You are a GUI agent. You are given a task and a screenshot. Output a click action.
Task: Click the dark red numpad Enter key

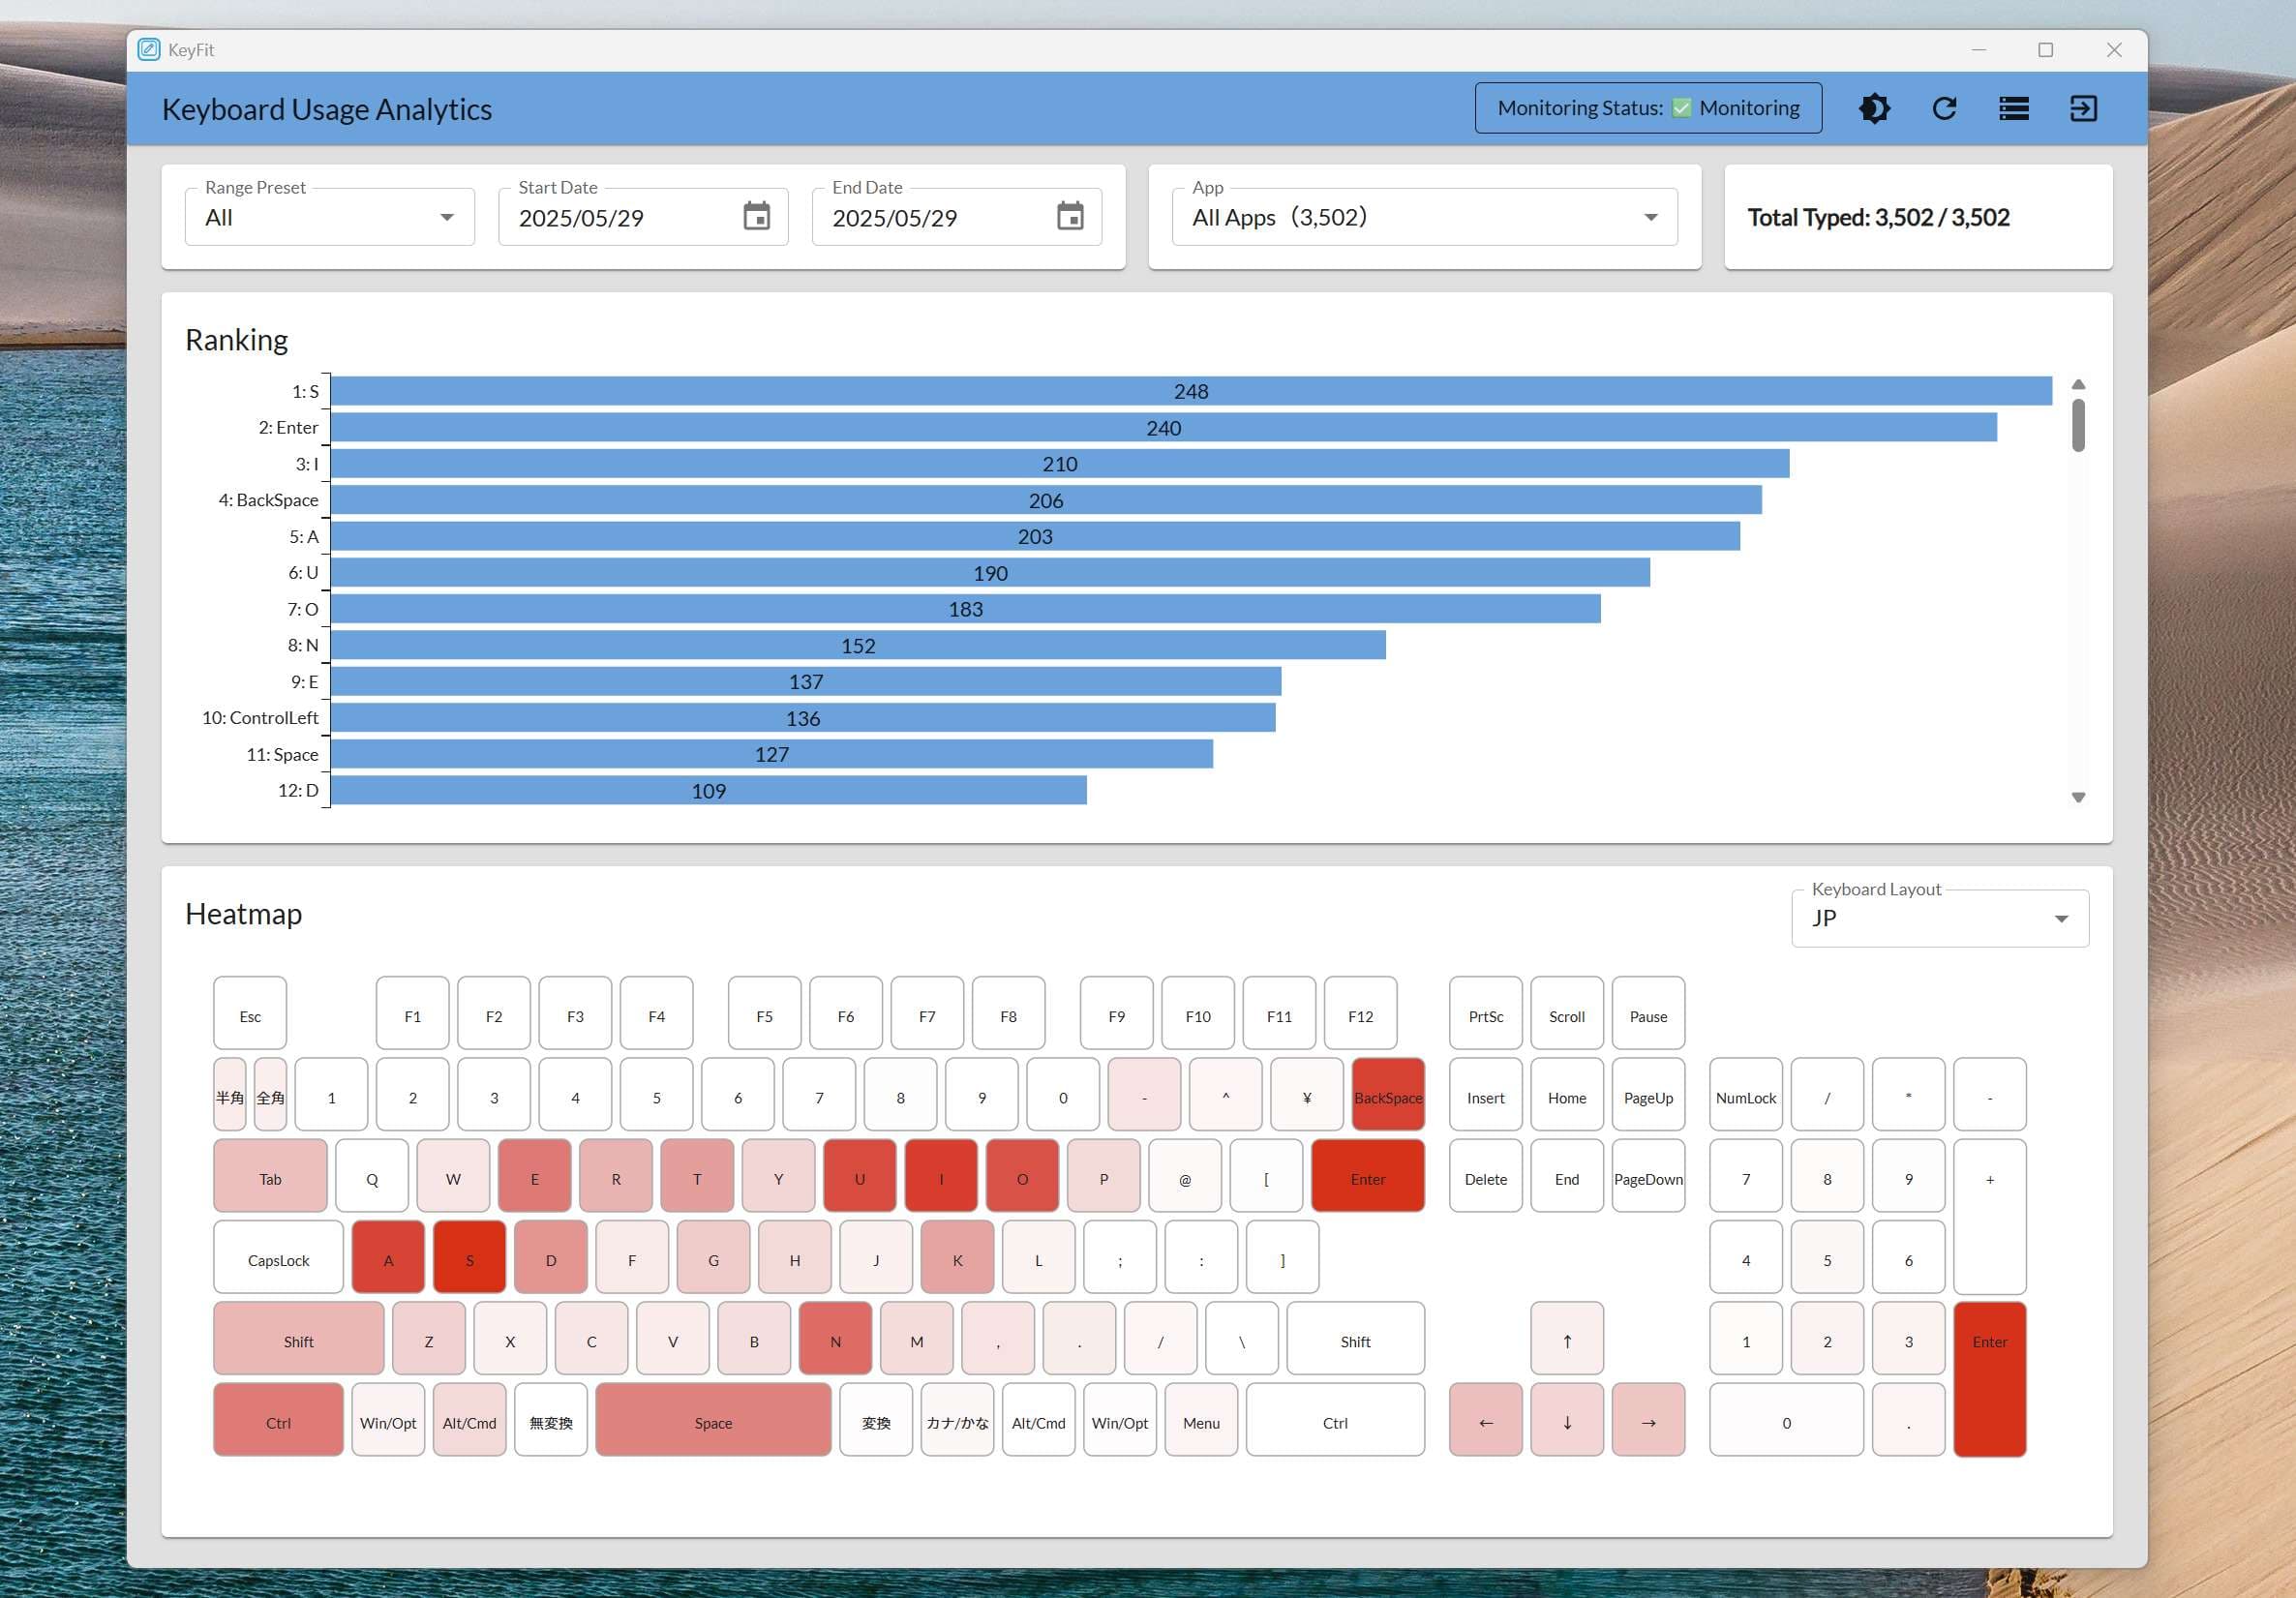coord(1989,1379)
